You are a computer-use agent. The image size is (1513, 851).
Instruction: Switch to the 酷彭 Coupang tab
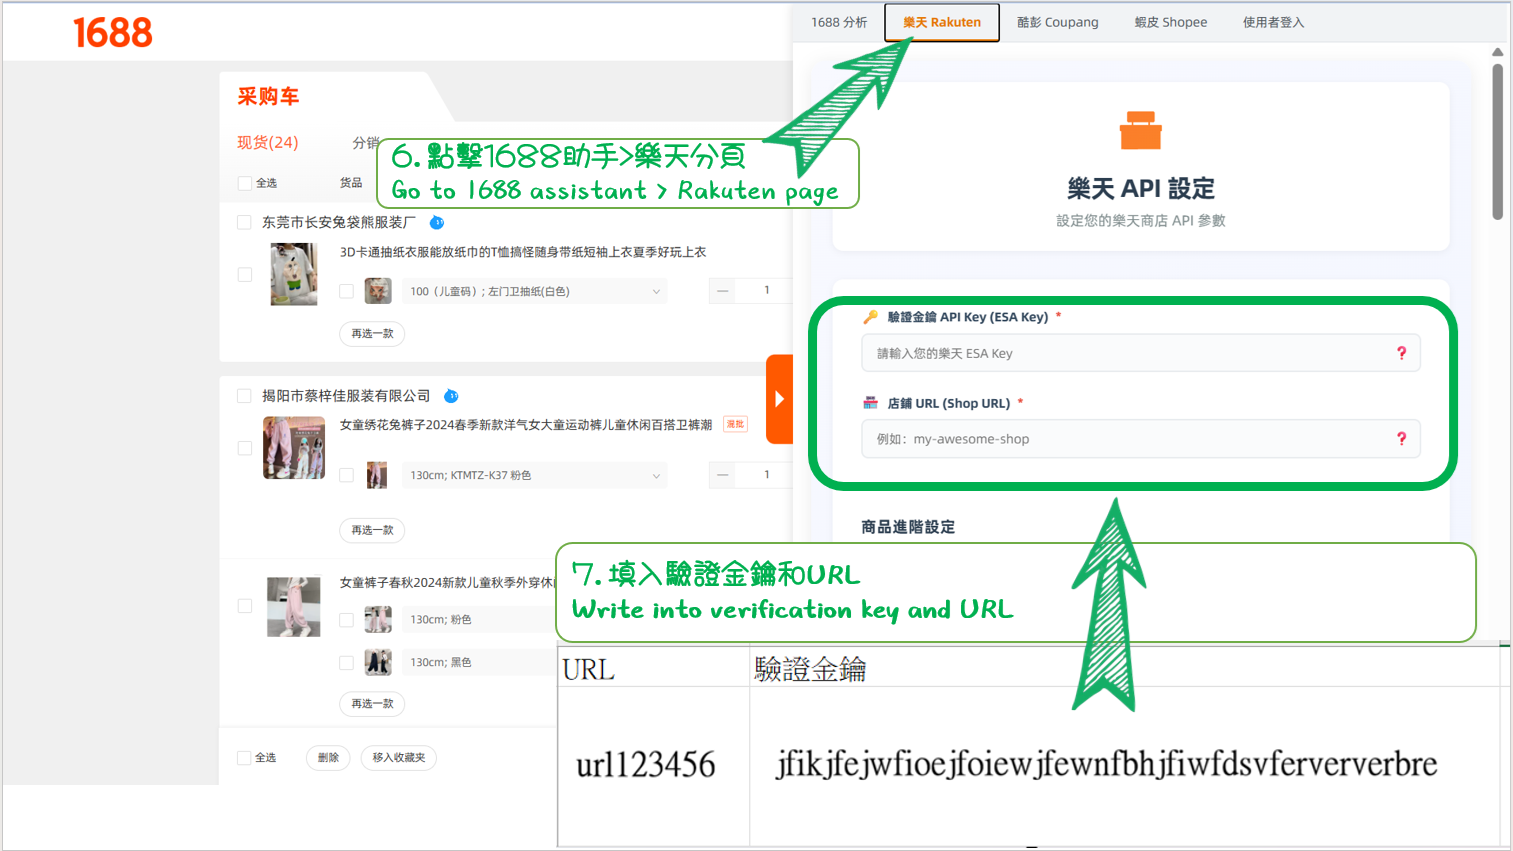(x=1057, y=22)
